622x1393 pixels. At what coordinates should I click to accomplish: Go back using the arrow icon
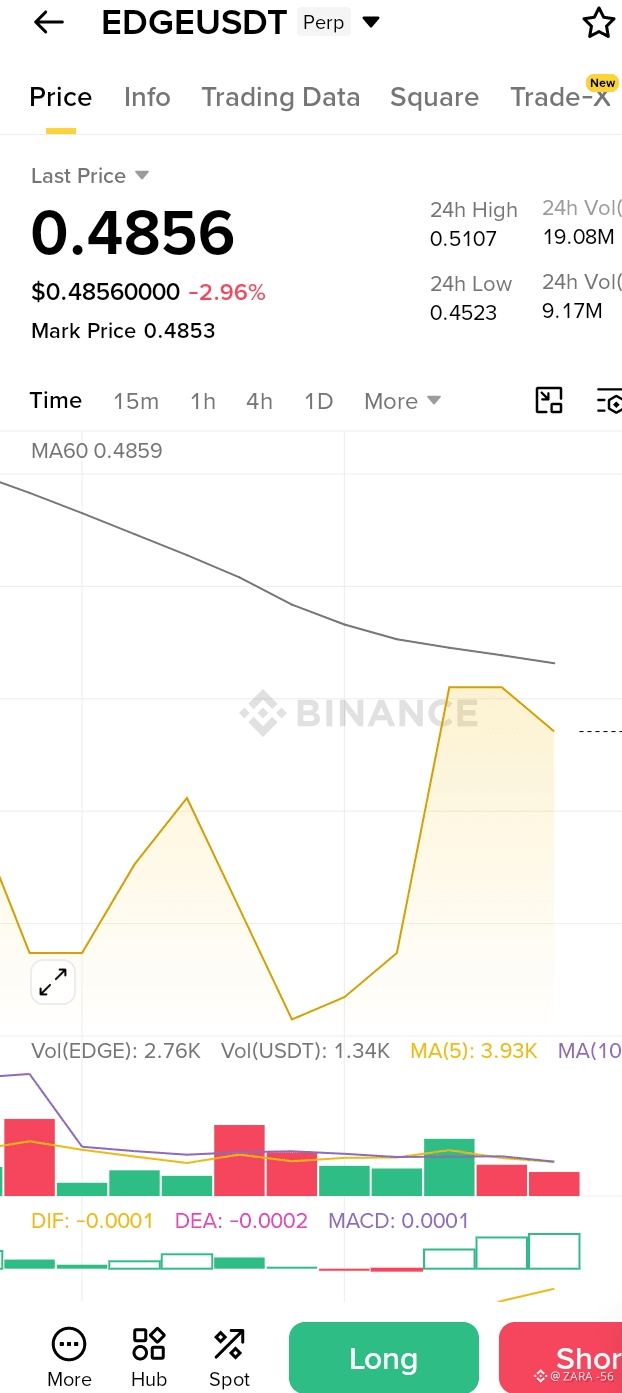pos(48,22)
